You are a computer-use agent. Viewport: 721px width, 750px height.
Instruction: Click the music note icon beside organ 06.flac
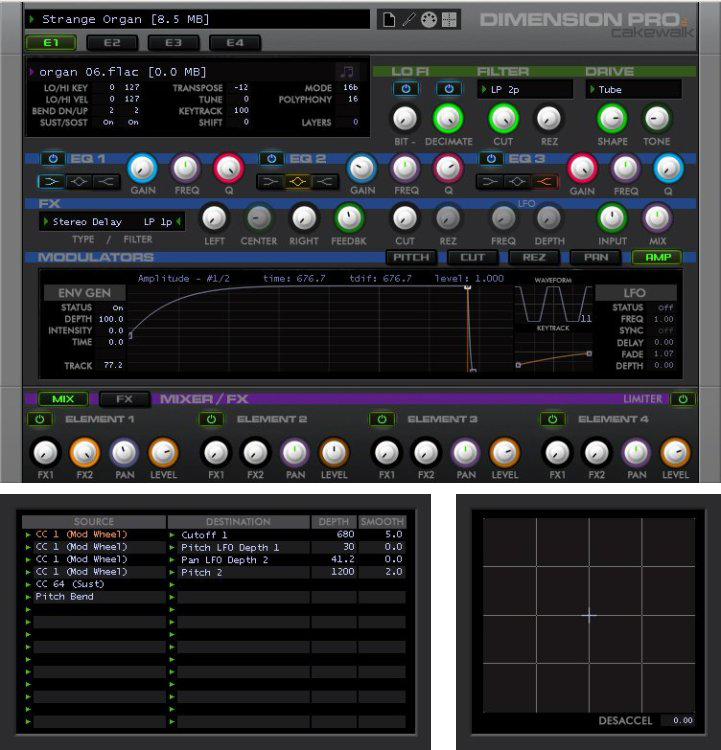(x=347, y=72)
